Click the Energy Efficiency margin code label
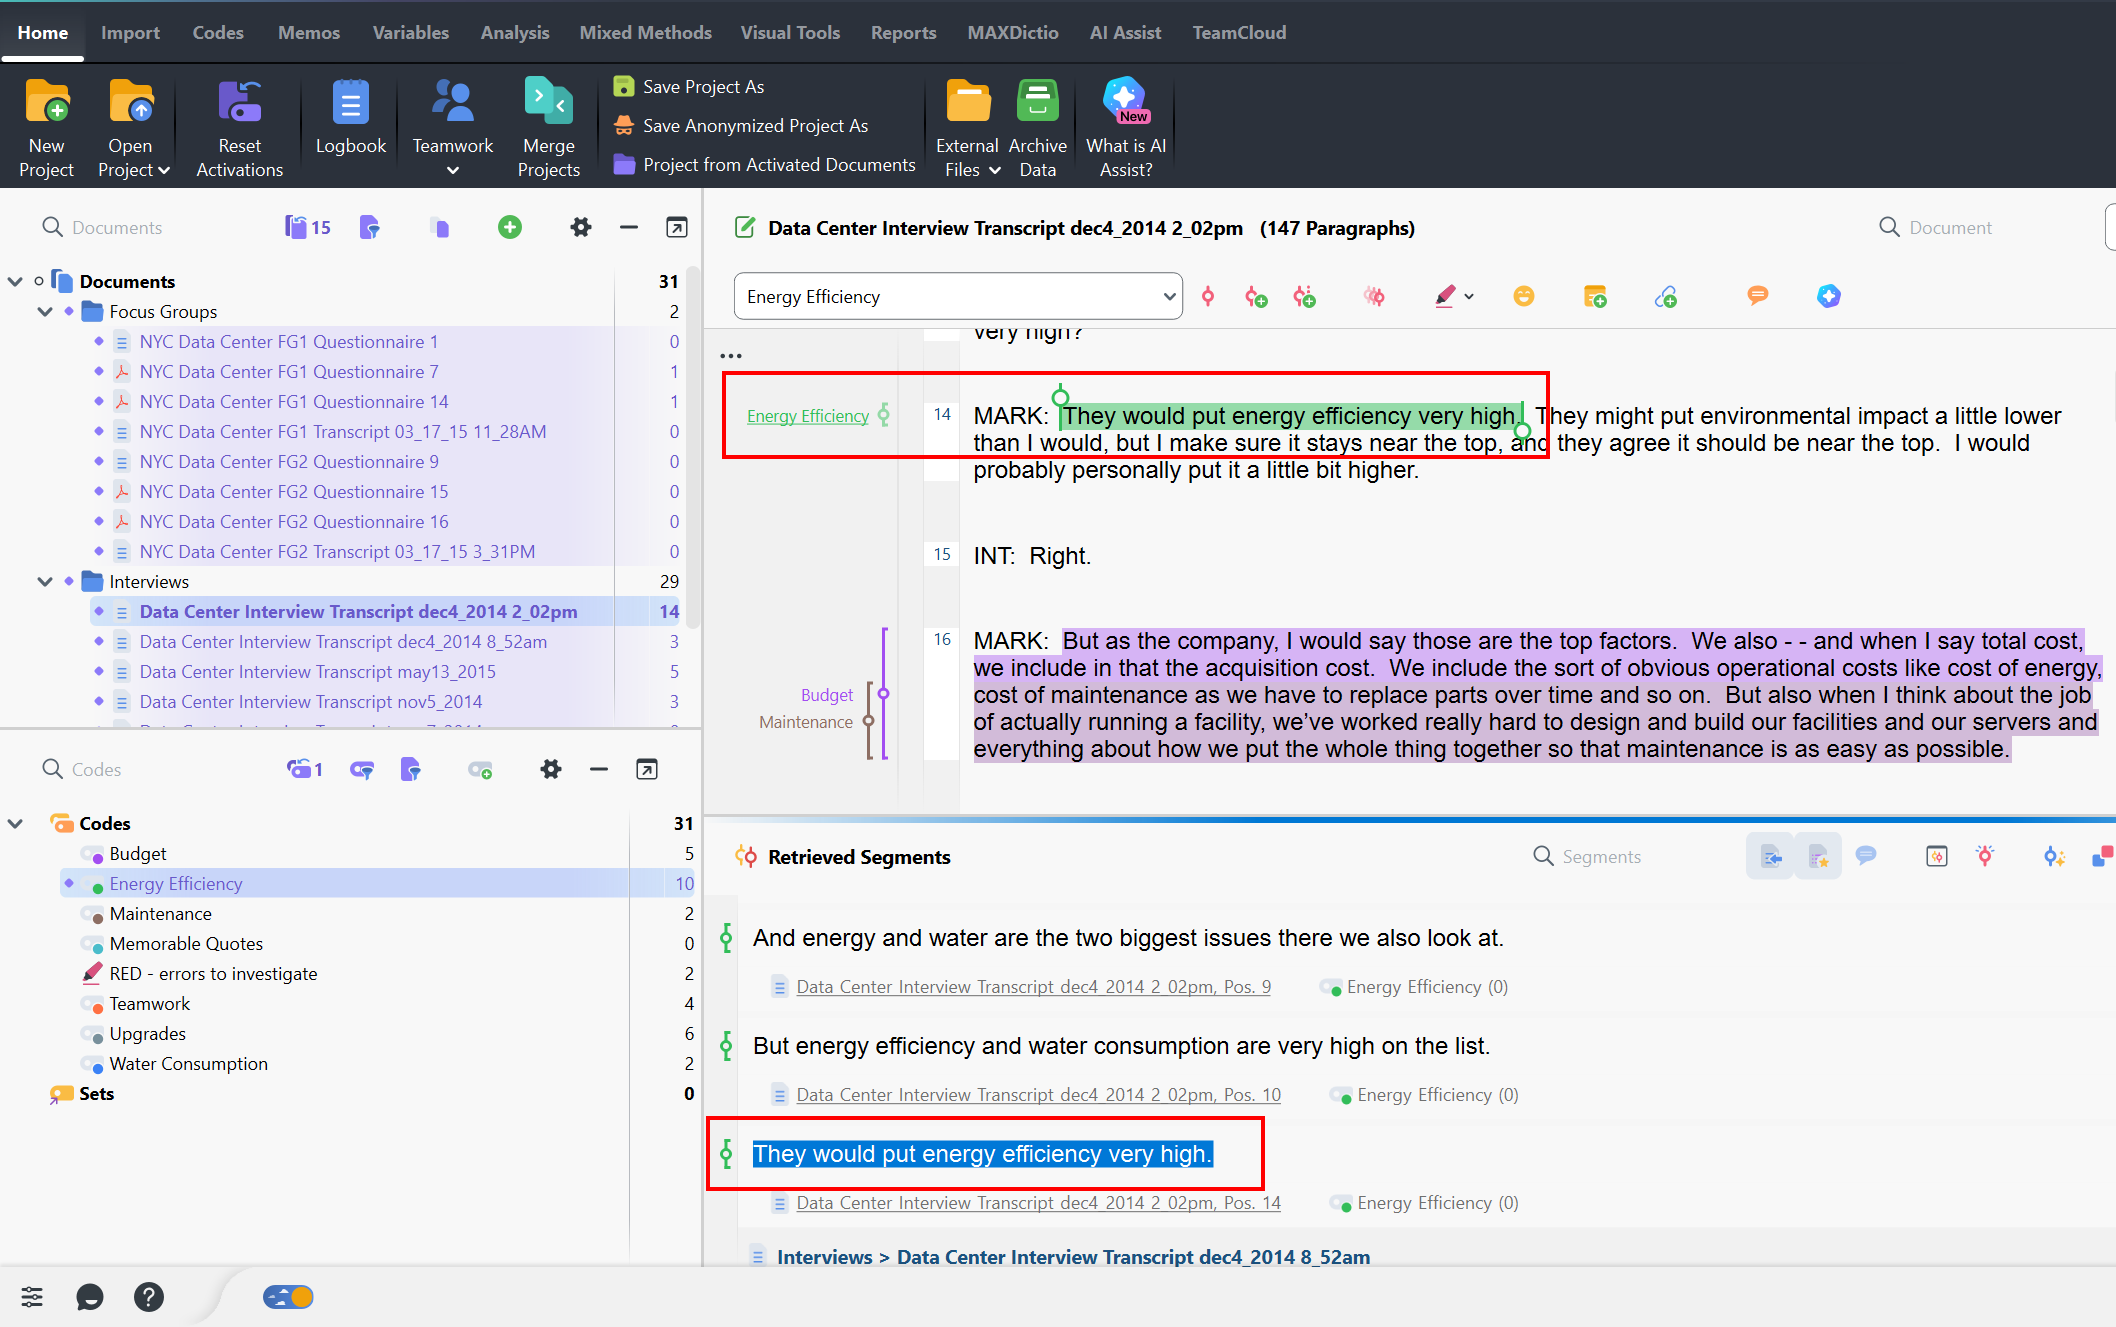The image size is (2116, 1327). click(807, 416)
